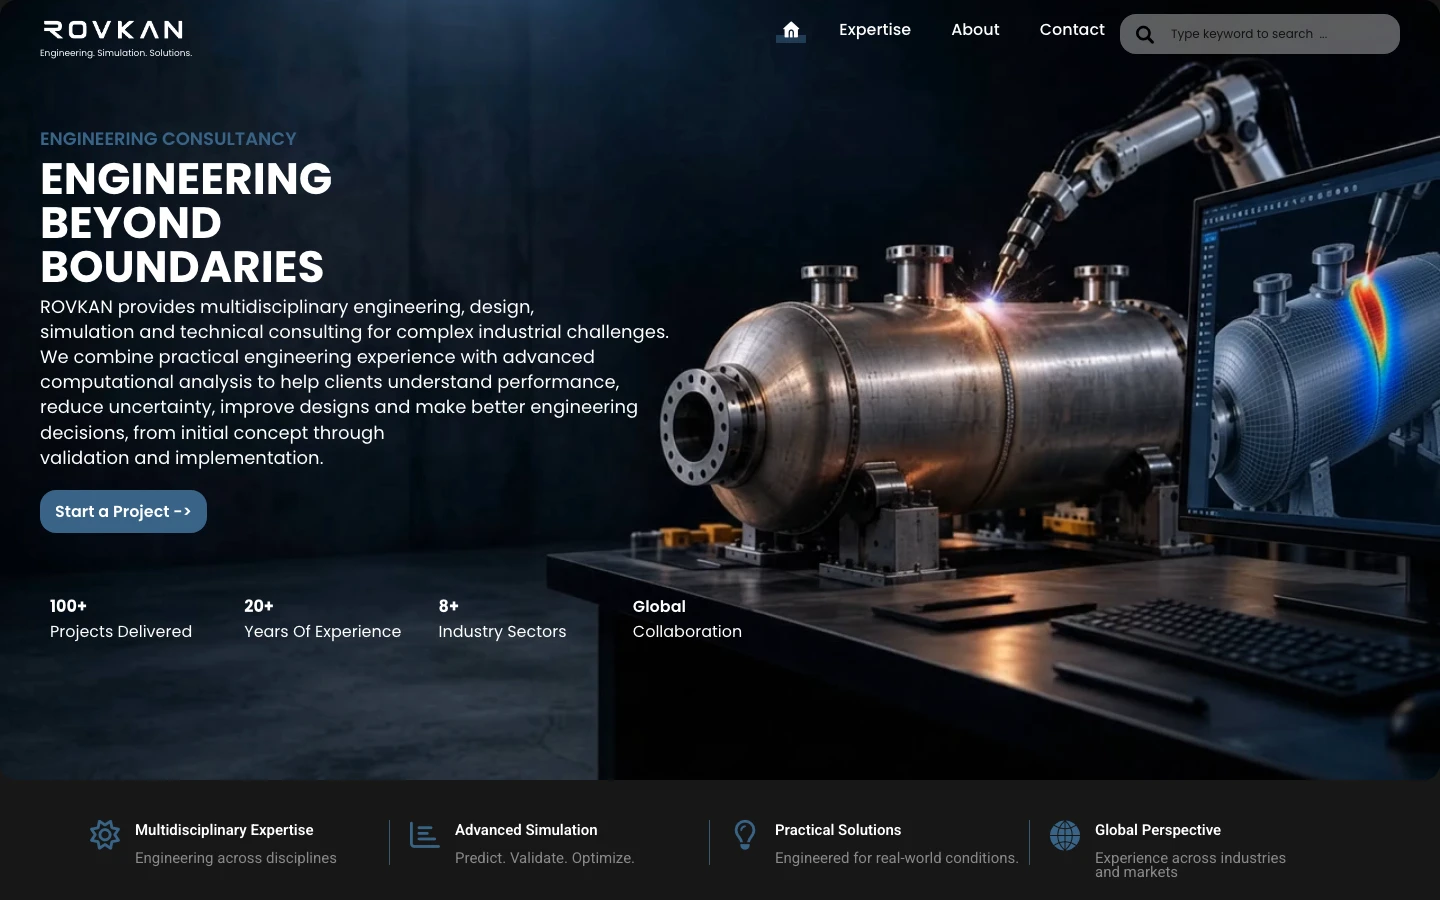
Task: Click the gear icon for Multidisciplinary Expertise
Action: [105, 835]
